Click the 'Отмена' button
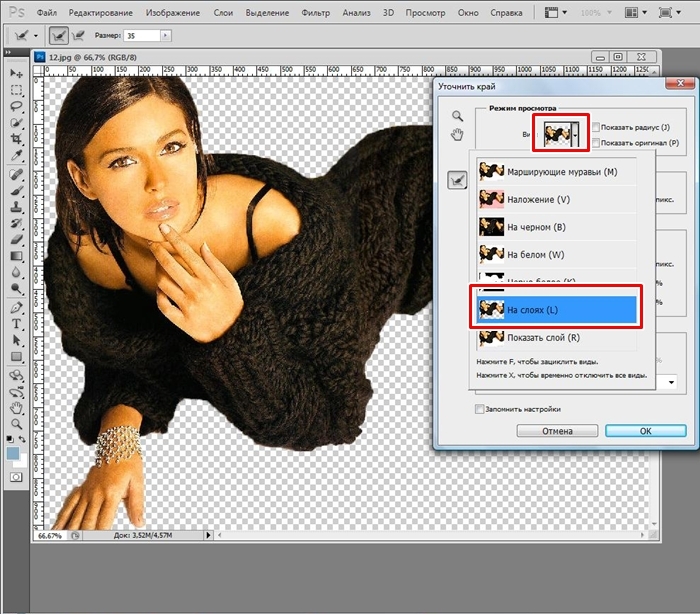Image resolution: width=700 pixels, height=614 pixels. [x=557, y=431]
